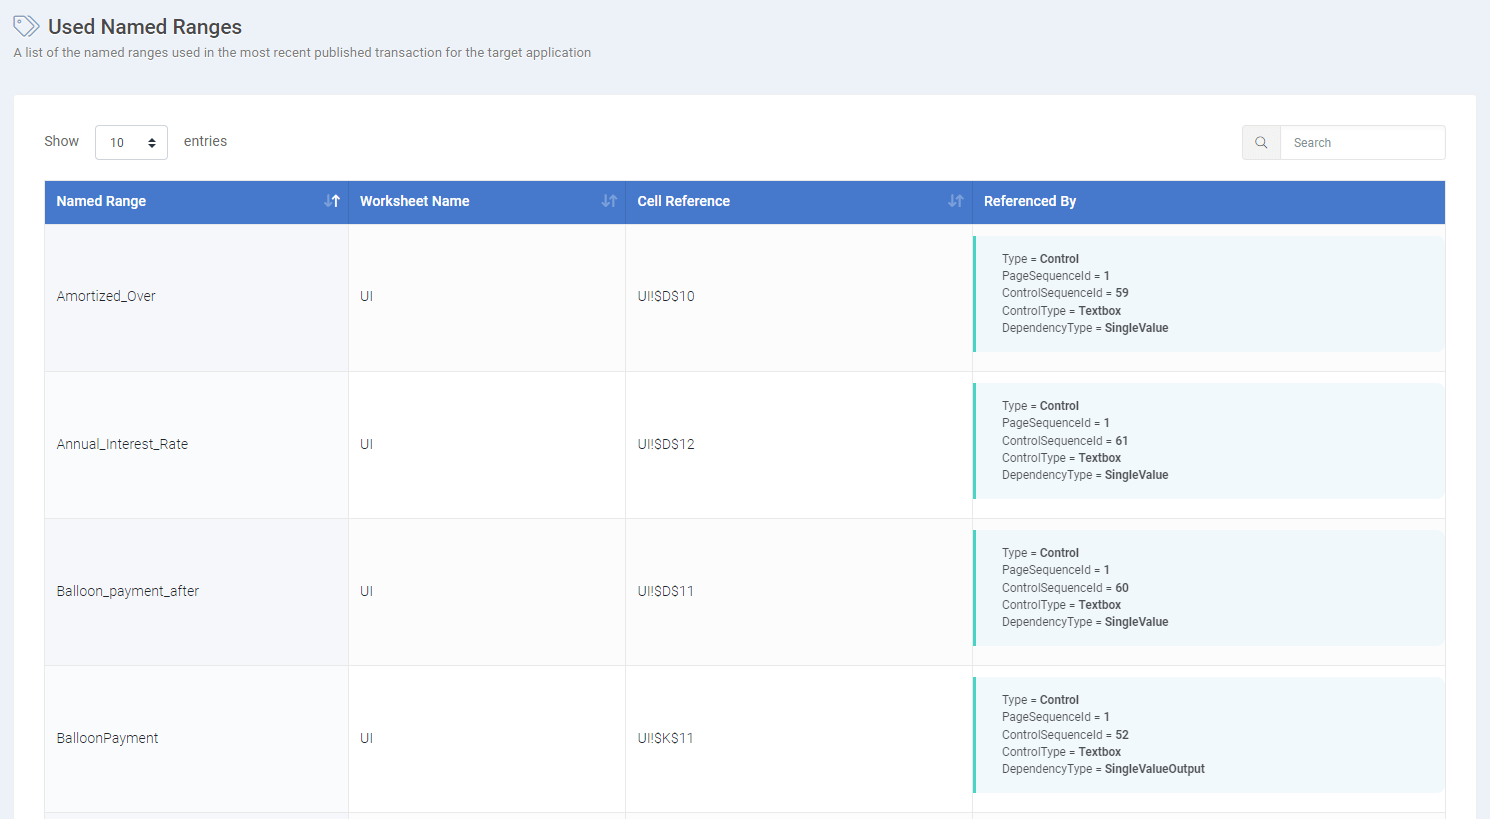Screen dimensions: 1490x819
Task: Select the Balloon_payment_after named range cell
Action: 127,591
